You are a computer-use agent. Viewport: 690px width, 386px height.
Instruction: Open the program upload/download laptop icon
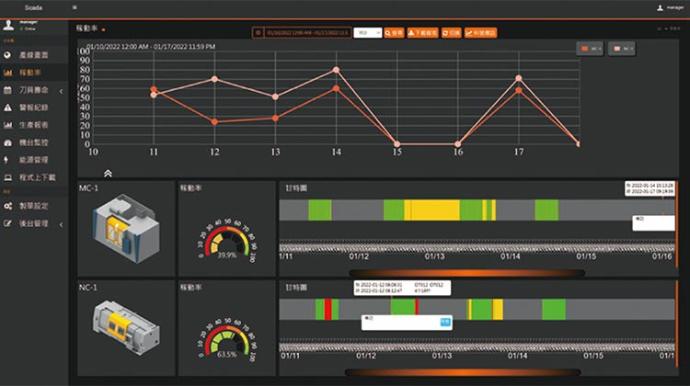pos(7,177)
